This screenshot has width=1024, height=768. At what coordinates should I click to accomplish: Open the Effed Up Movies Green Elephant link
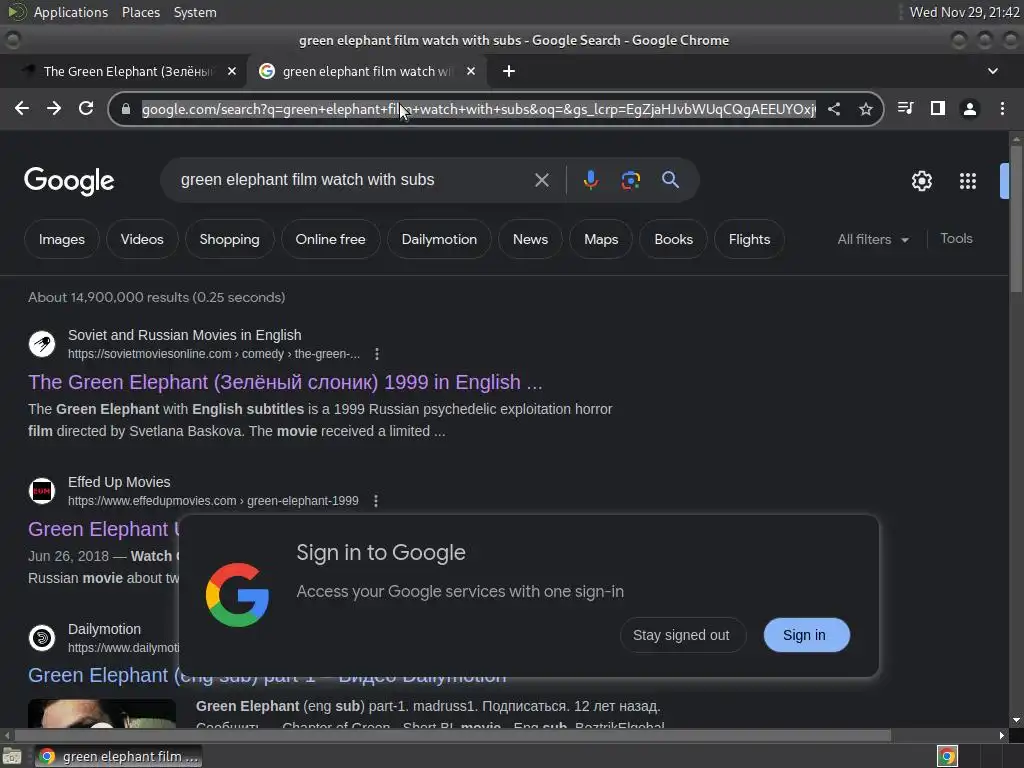[x=102, y=529]
